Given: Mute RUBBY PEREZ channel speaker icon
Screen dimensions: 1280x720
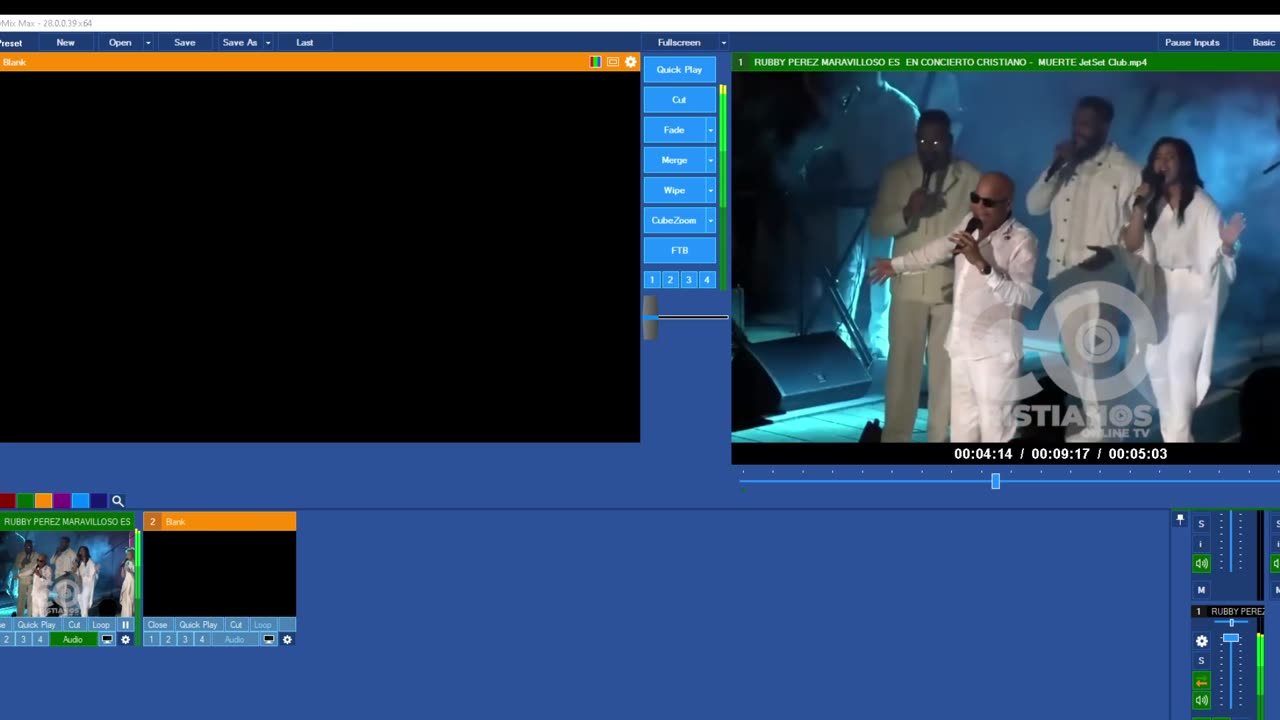Looking at the screenshot, I should tap(1201, 700).
